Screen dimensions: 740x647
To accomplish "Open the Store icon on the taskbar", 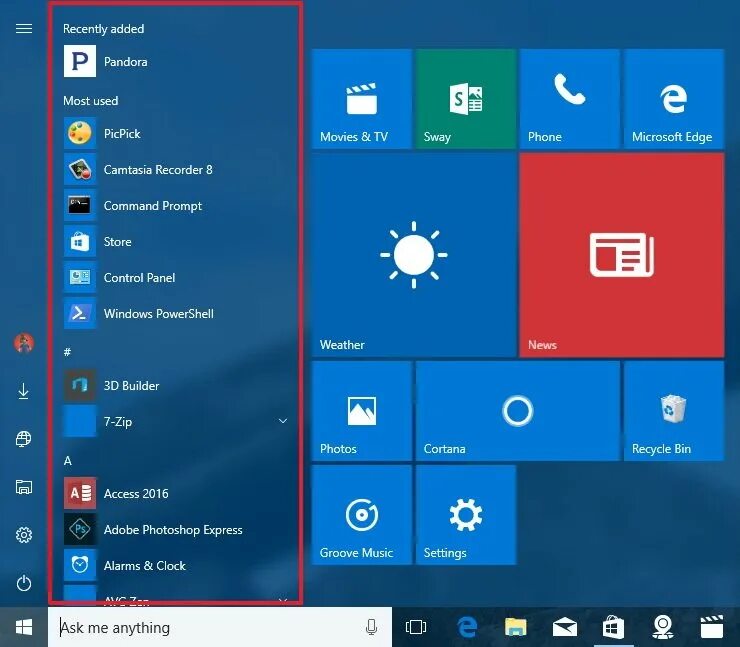I will pyautogui.click(x=614, y=627).
